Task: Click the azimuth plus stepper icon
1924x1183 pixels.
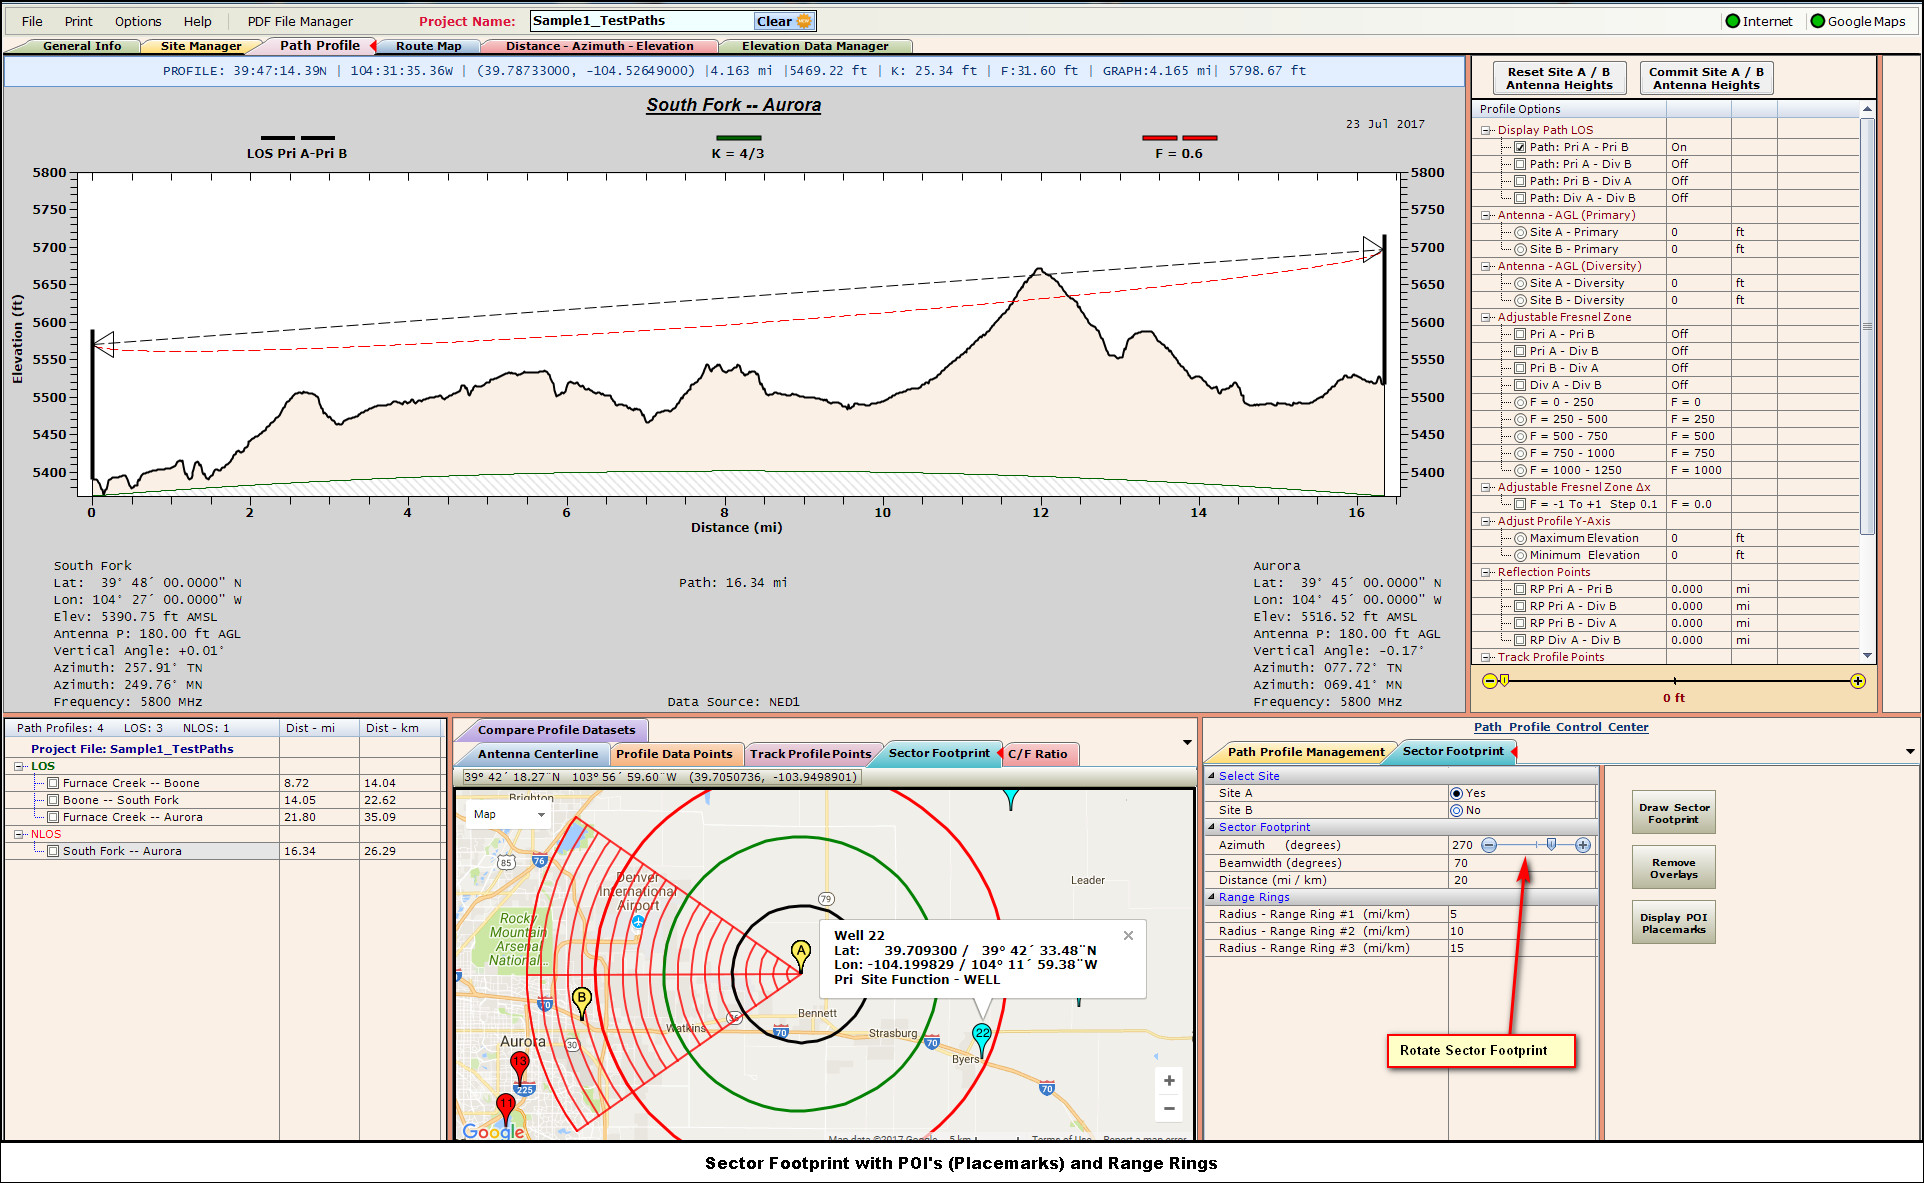Action: (1583, 845)
